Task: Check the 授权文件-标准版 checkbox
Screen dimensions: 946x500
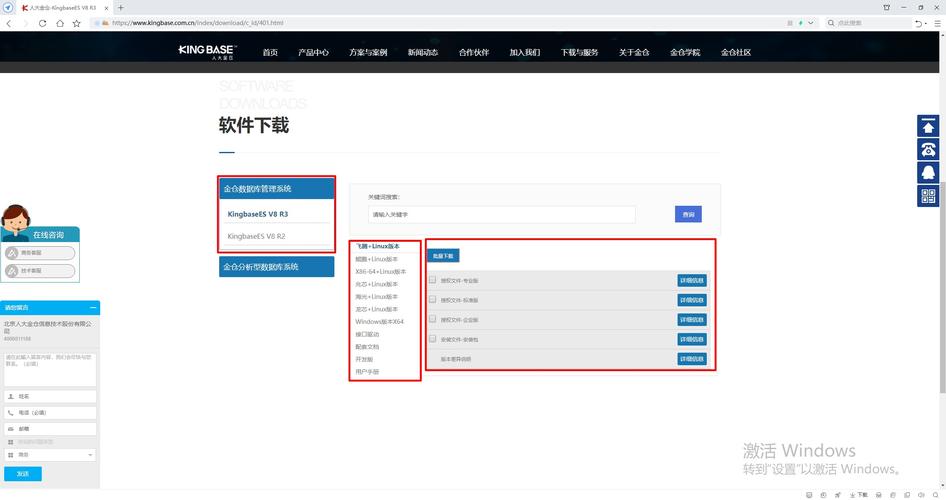Action: point(432,299)
